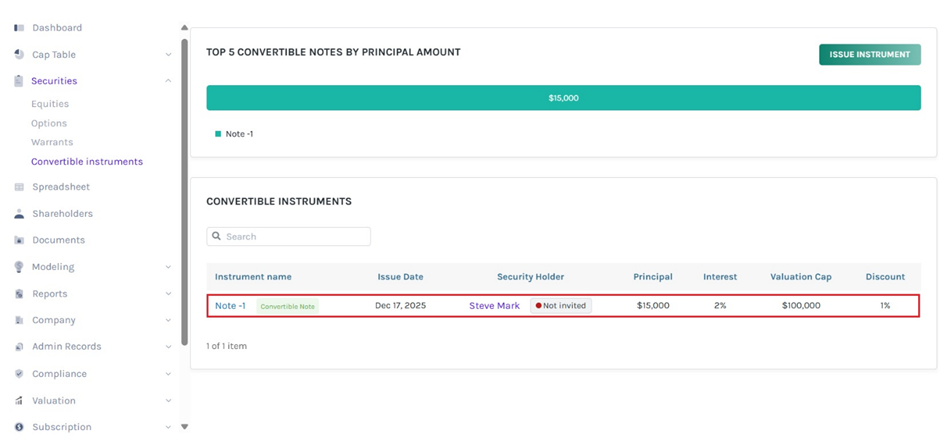This screenshot has width=940, height=441.
Task: Click sidebar scrollbar up arrow
Action: 185,28
